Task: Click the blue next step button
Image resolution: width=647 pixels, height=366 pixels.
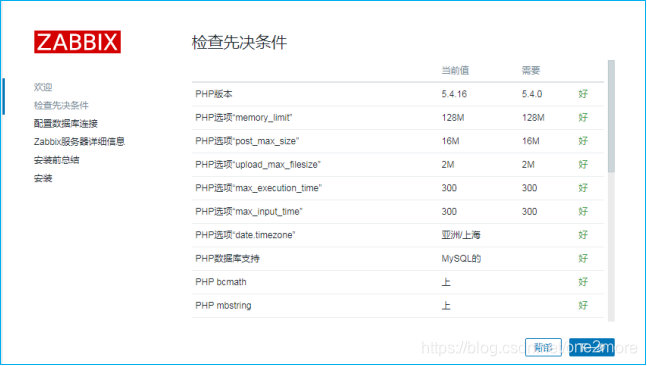Action: 591,347
